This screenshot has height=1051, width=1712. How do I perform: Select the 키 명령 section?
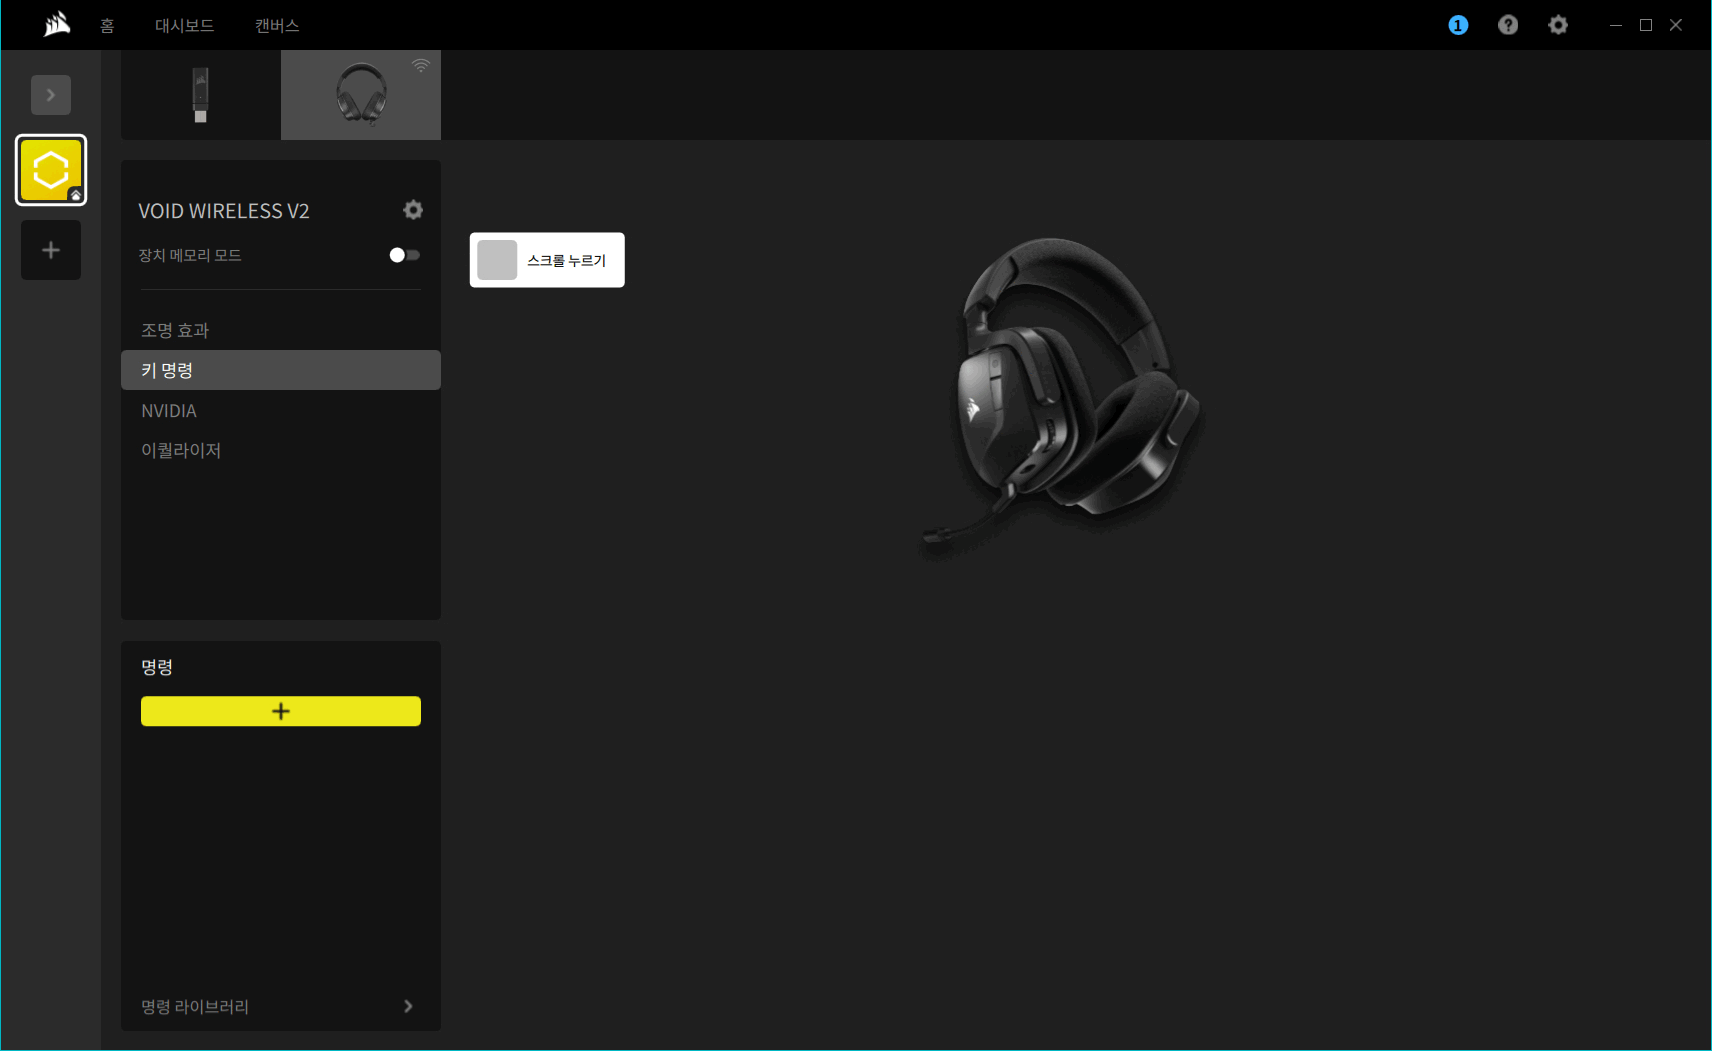(281, 370)
